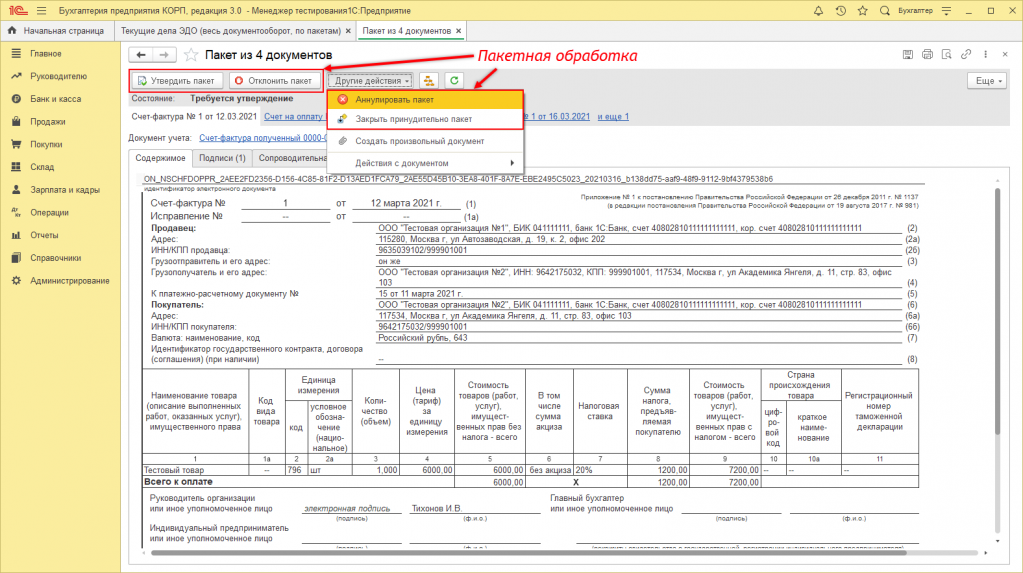Select the Содержимое tab
Screen dimensions: 1023x573
pyautogui.click(x=160, y=158)
